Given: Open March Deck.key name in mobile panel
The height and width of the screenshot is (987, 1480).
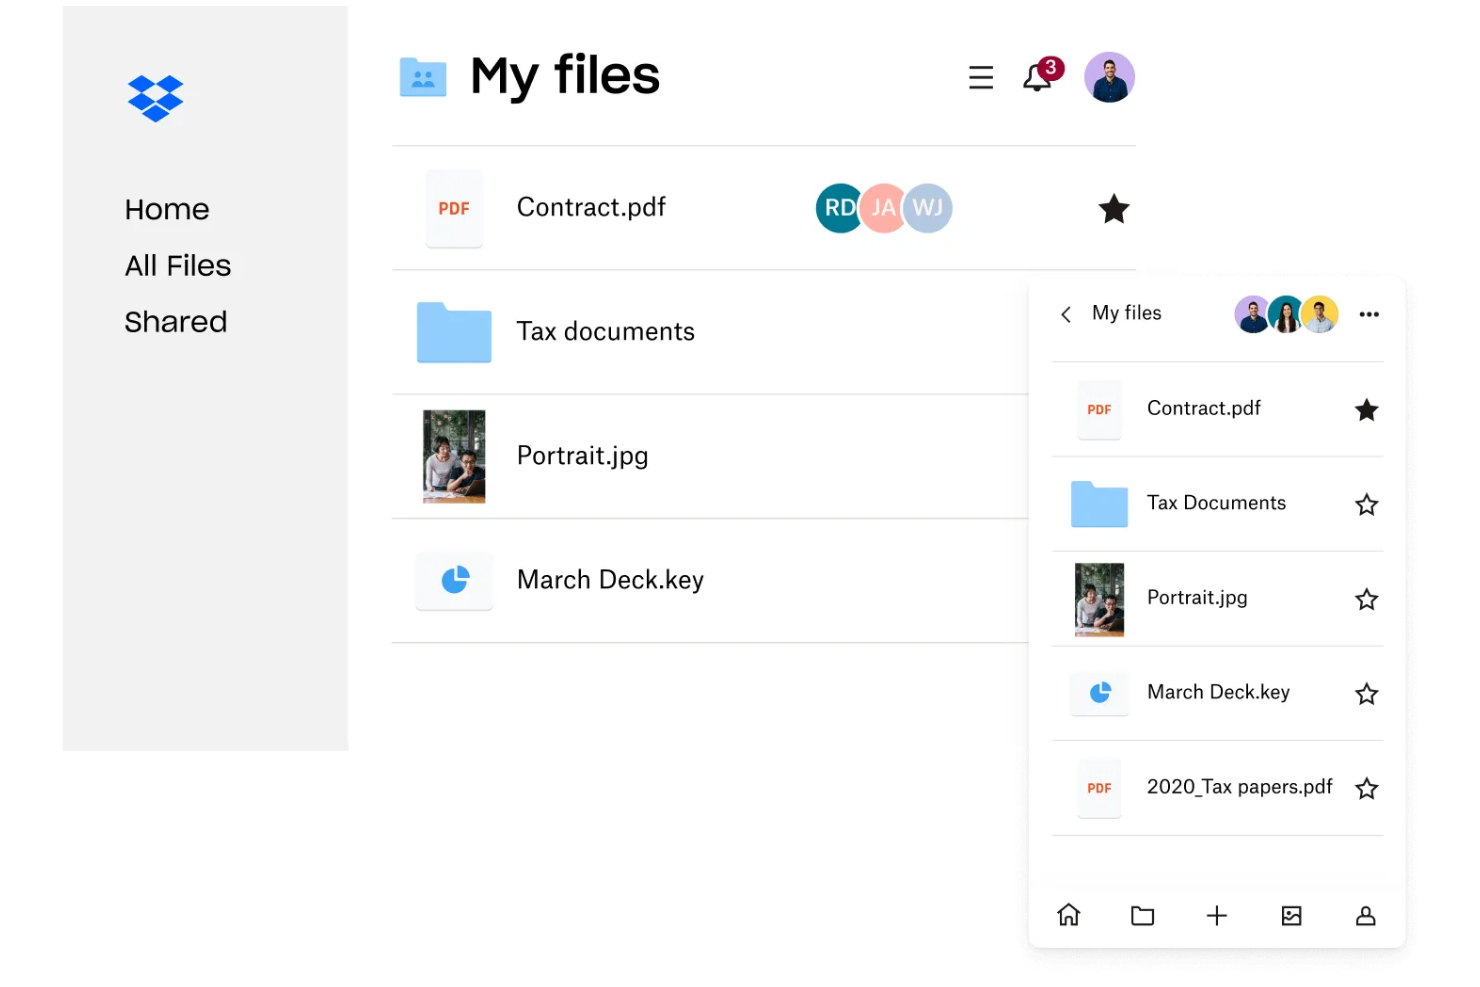Looking at the screenshot, I should click(1218, 692).
